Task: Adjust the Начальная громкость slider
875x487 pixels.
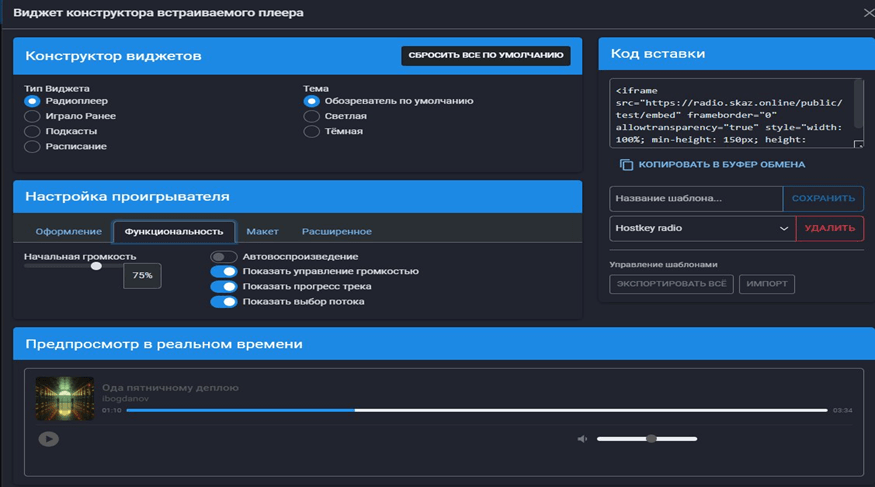Action: click(x=96, y=266)
